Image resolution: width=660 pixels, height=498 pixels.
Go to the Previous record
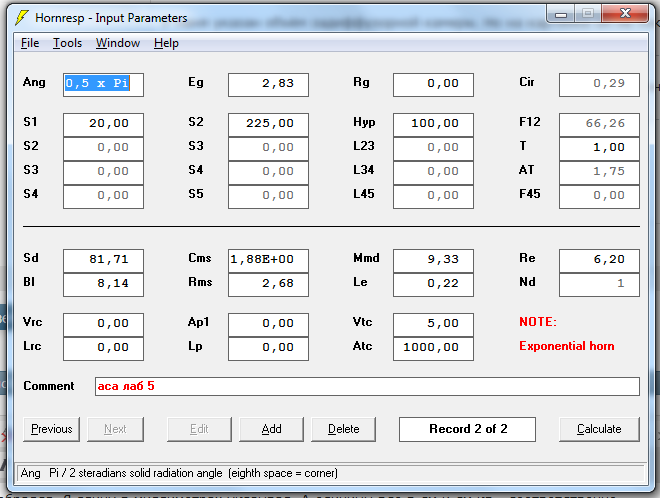pos(51,429)
